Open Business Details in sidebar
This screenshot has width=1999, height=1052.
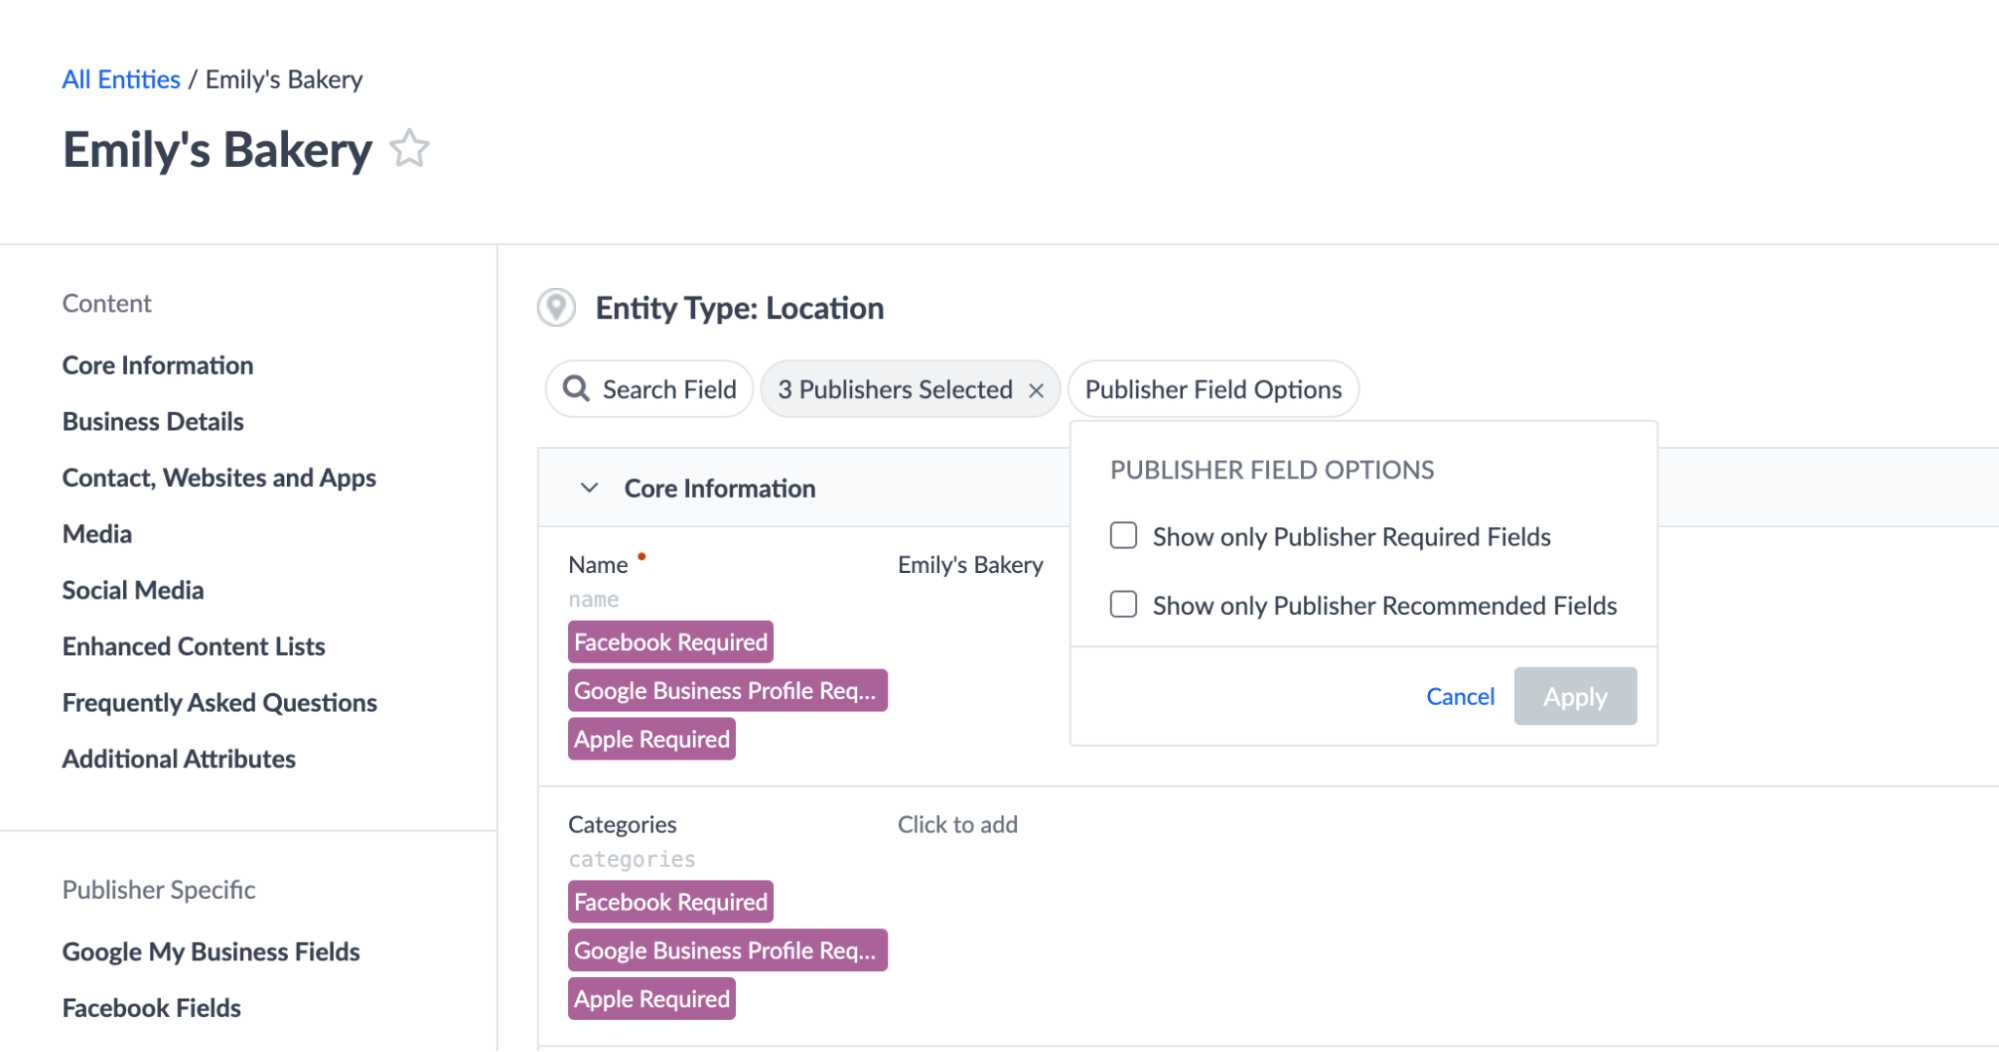pyautogui.click(x=153, y=421)
